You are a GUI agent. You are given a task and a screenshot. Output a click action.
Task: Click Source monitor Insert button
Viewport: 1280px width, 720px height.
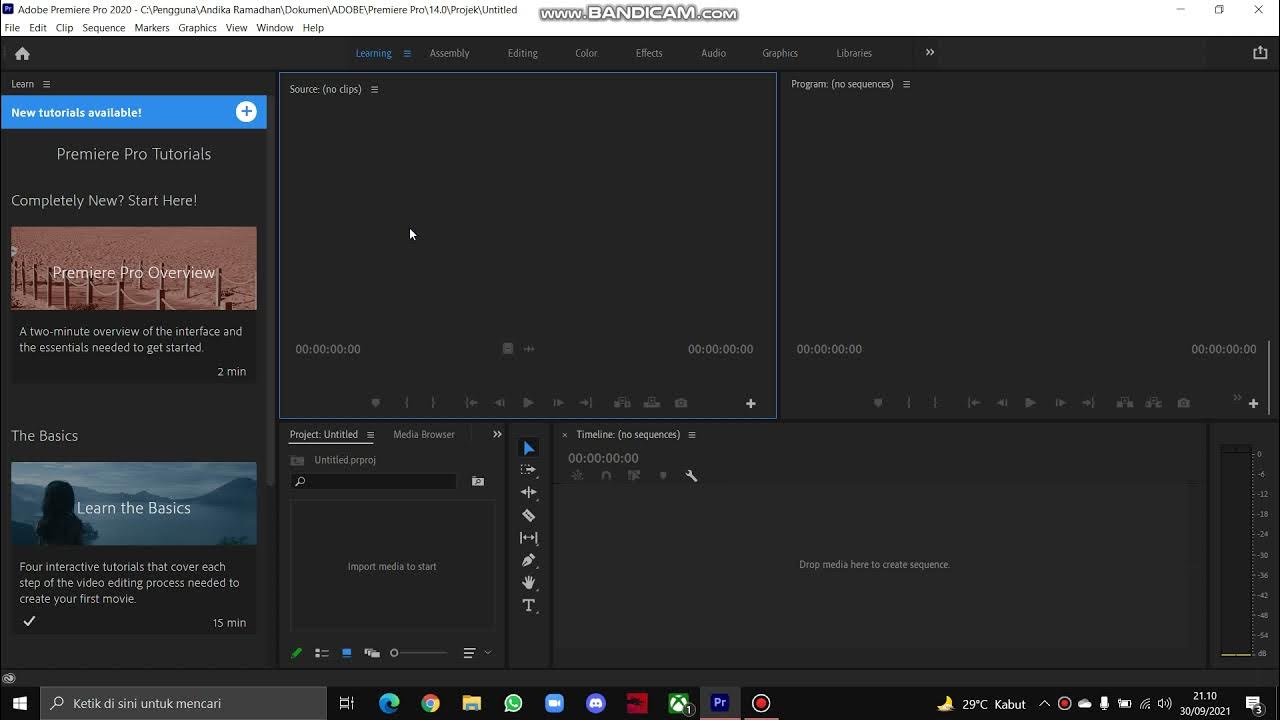coord(622,403)
